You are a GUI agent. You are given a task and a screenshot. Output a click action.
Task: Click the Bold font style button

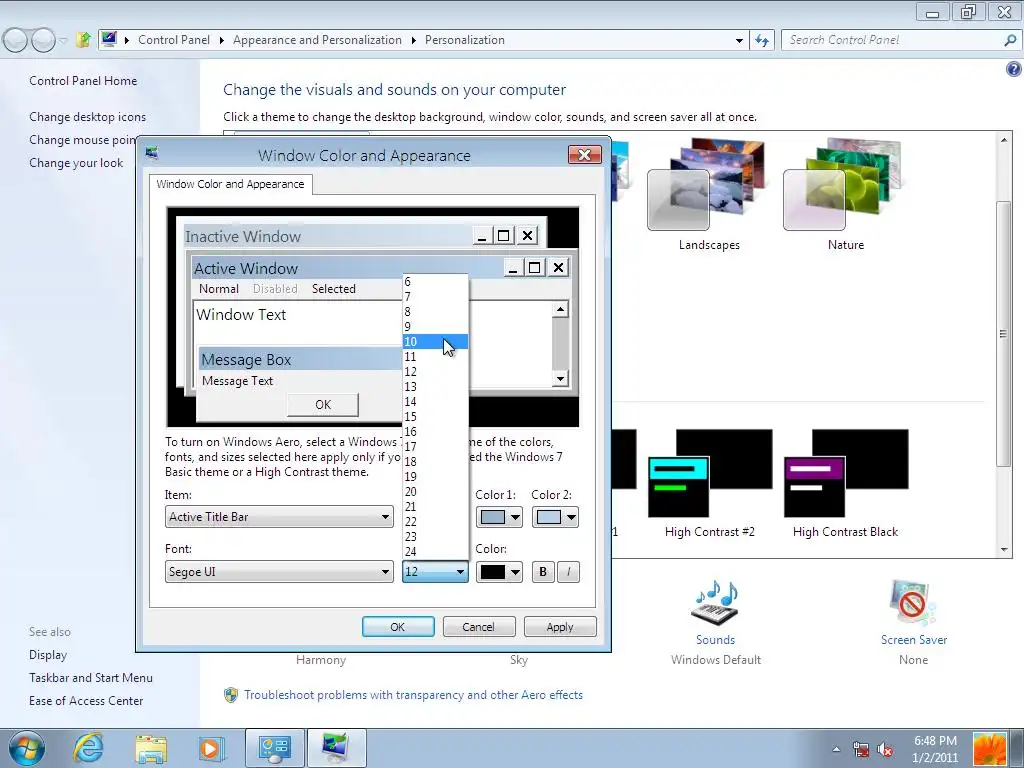[x=543, y=572]
